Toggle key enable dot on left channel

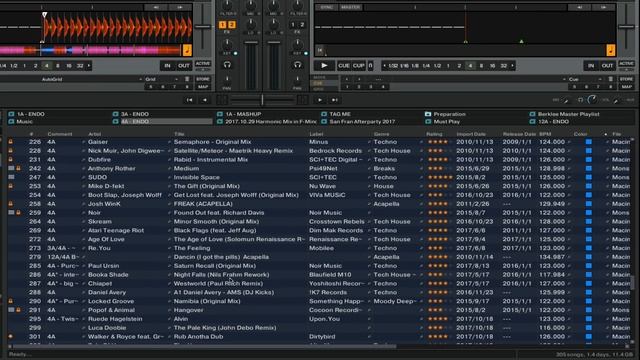[x=236, y=53]
